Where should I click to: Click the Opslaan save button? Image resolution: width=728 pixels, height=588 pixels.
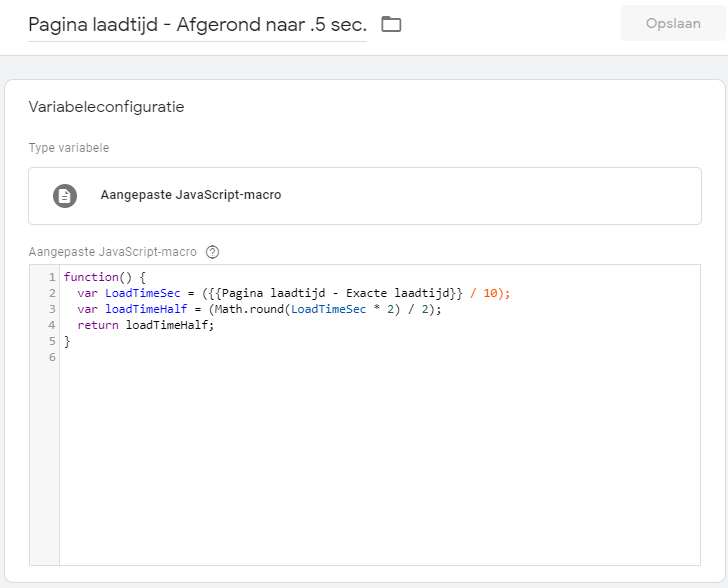click(673, 23)
